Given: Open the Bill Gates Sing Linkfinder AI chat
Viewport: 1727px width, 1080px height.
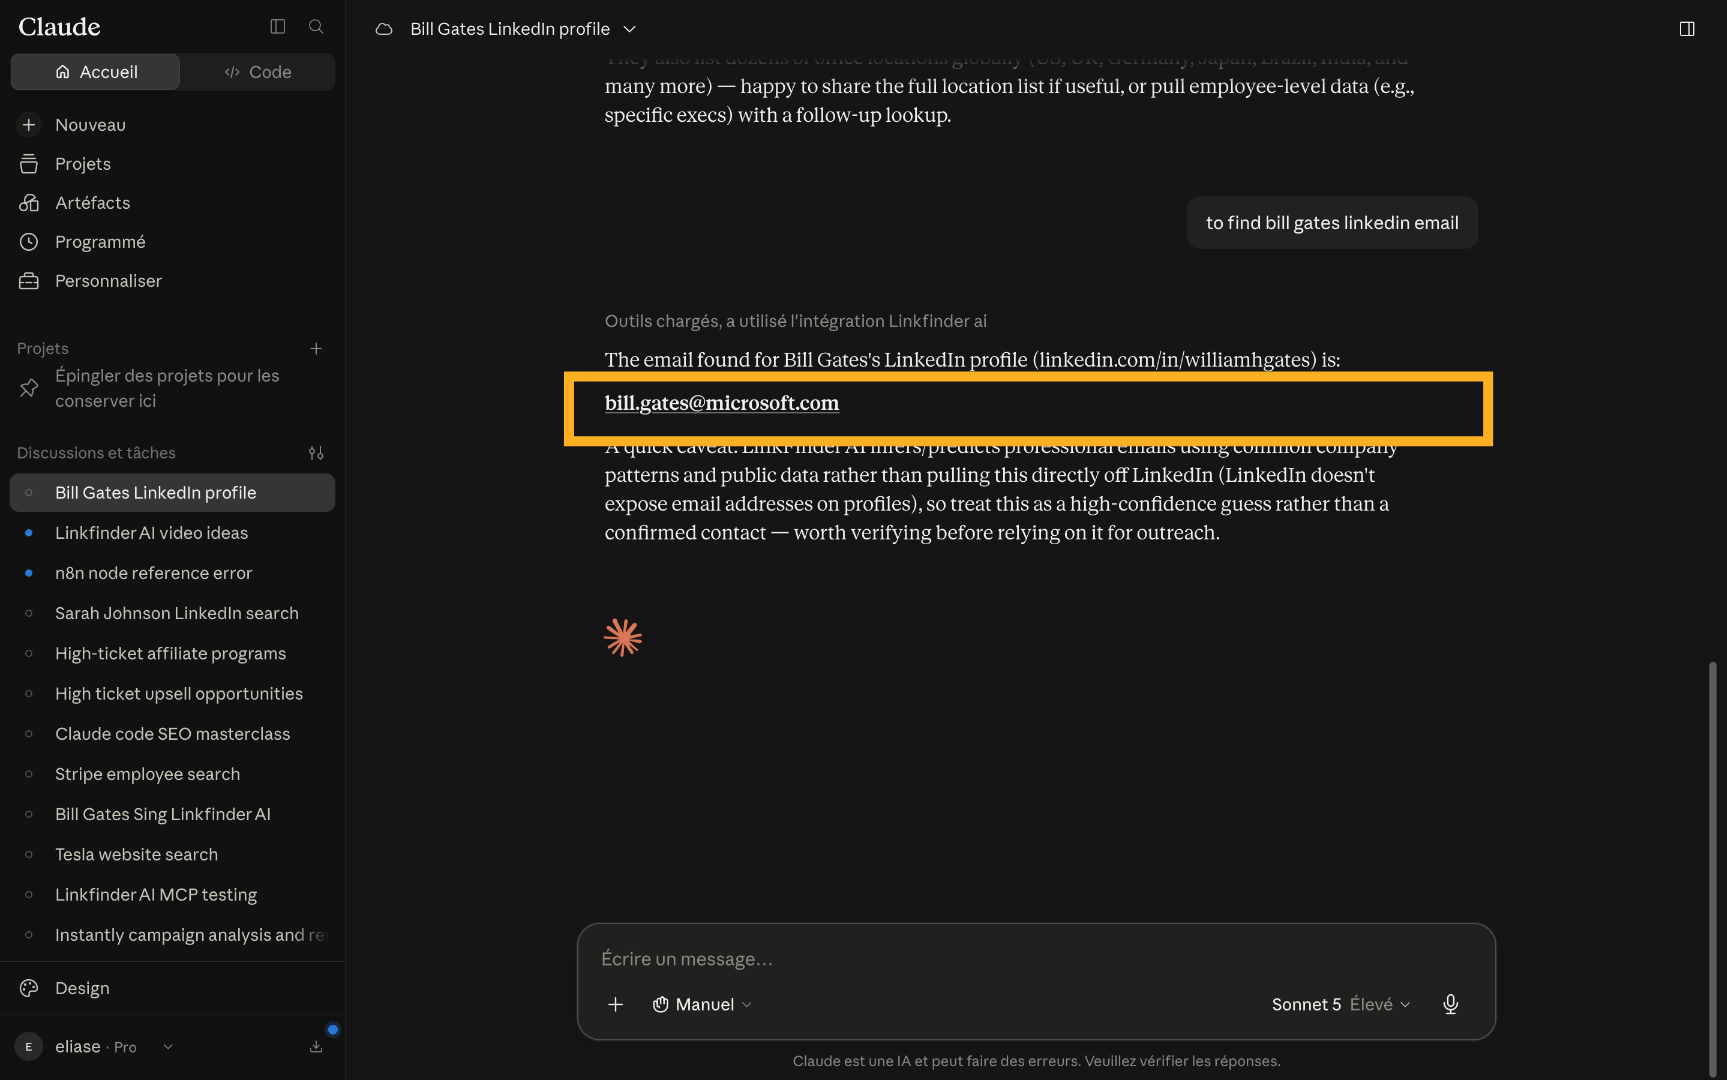Looking at the screenshot, I should click(x=172, y=814).
